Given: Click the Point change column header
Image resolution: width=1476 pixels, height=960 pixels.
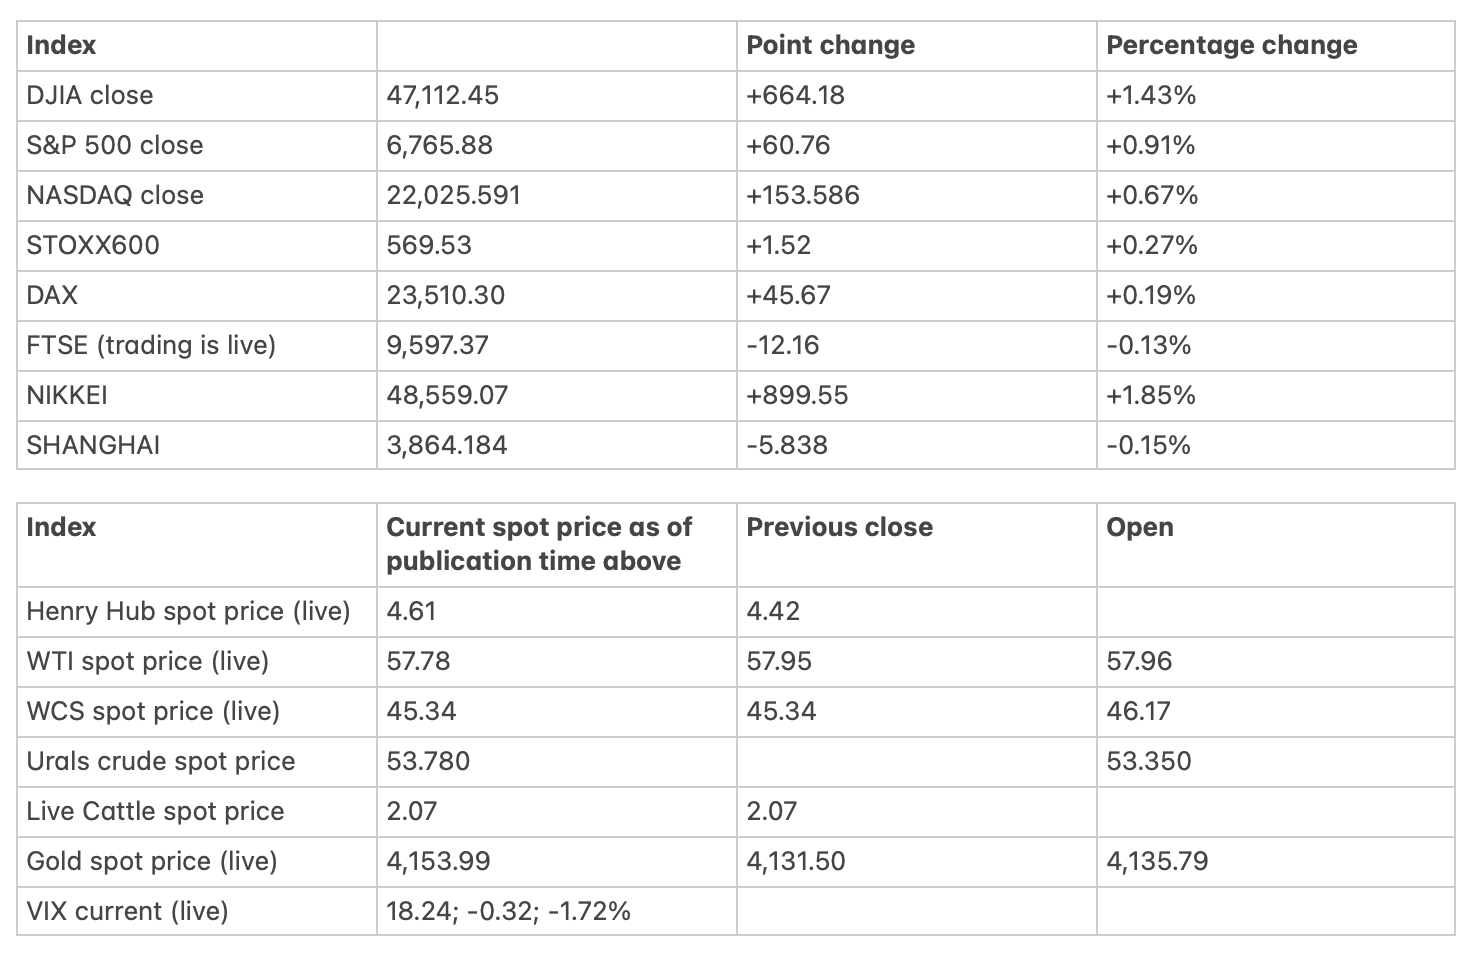Looking at the screenshot, I should (x=830, y=45).
